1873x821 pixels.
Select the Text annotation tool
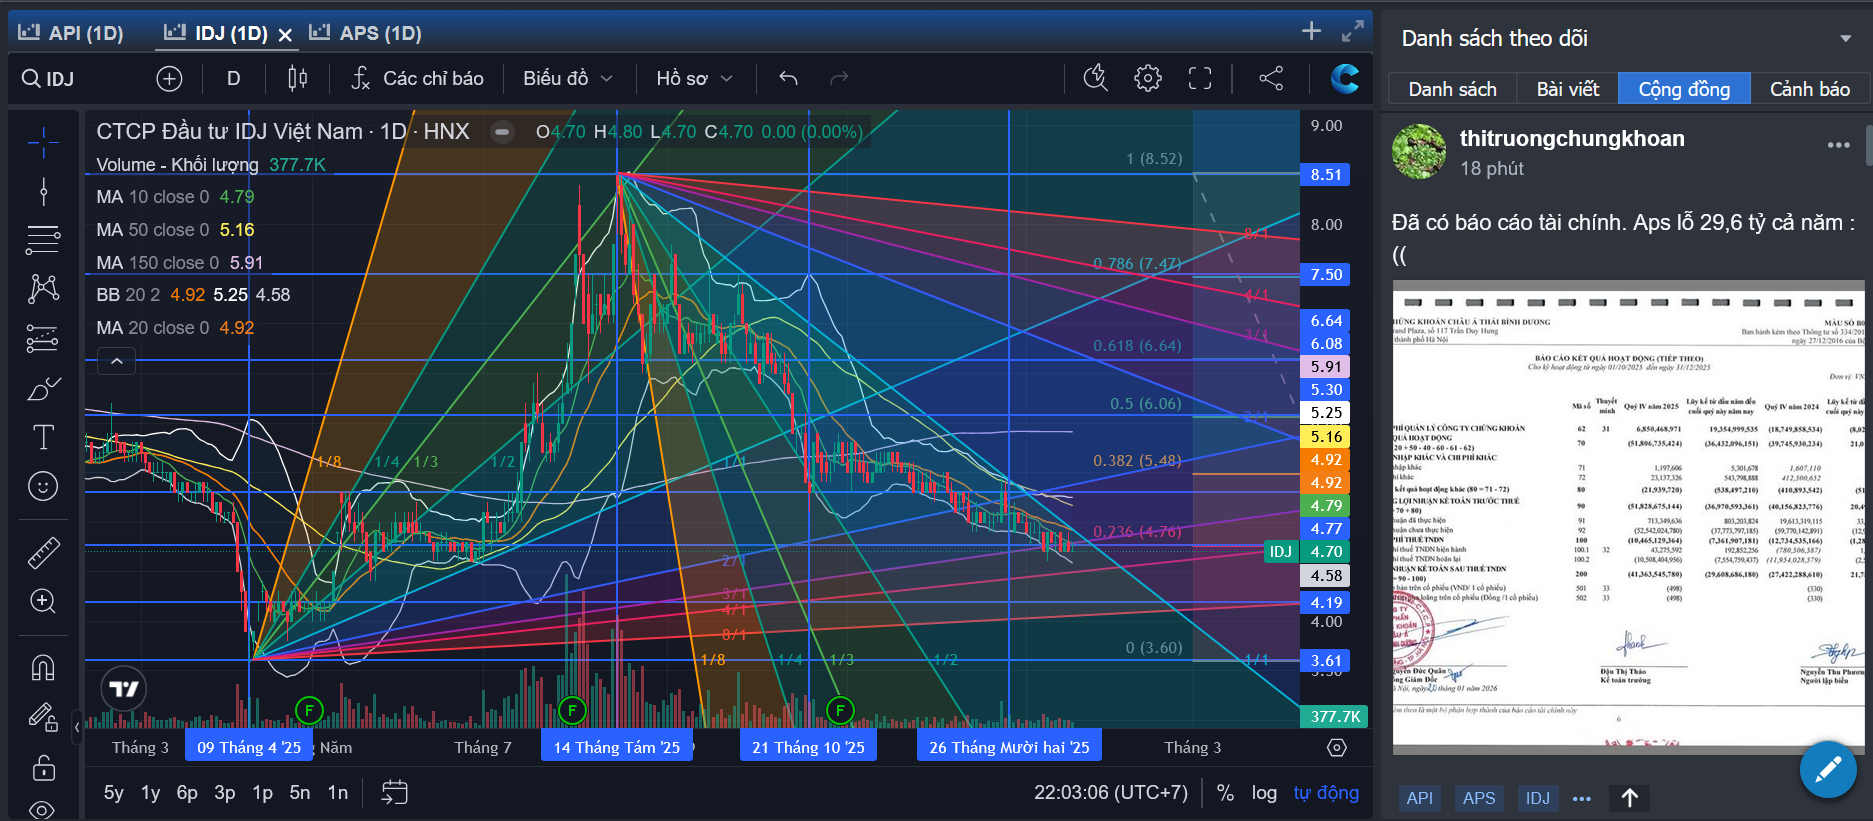click(43, 437)
